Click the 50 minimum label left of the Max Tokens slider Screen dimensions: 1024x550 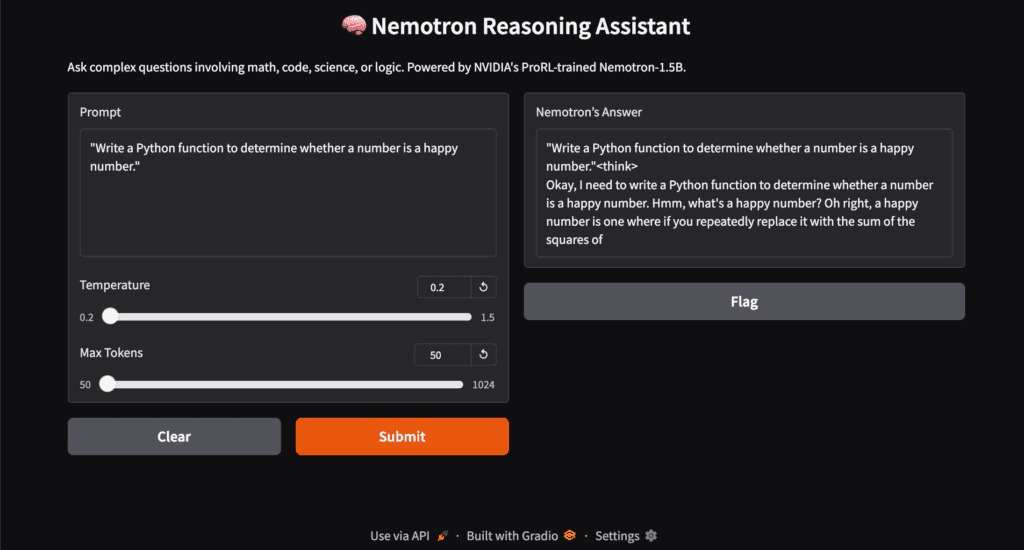tap(86, 385)
